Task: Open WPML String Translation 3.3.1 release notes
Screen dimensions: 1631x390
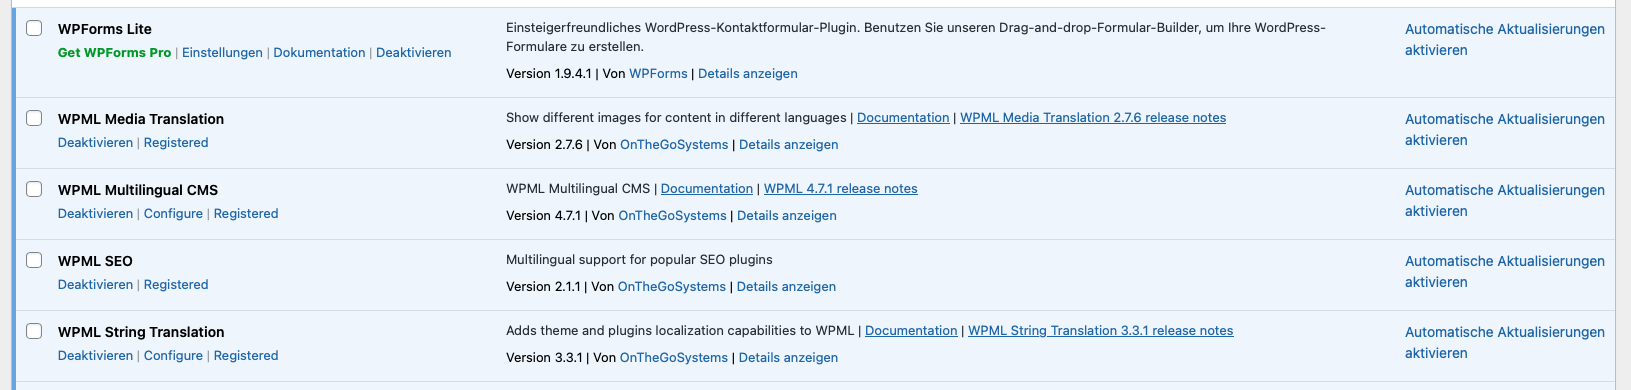Action: (1100, 330)
